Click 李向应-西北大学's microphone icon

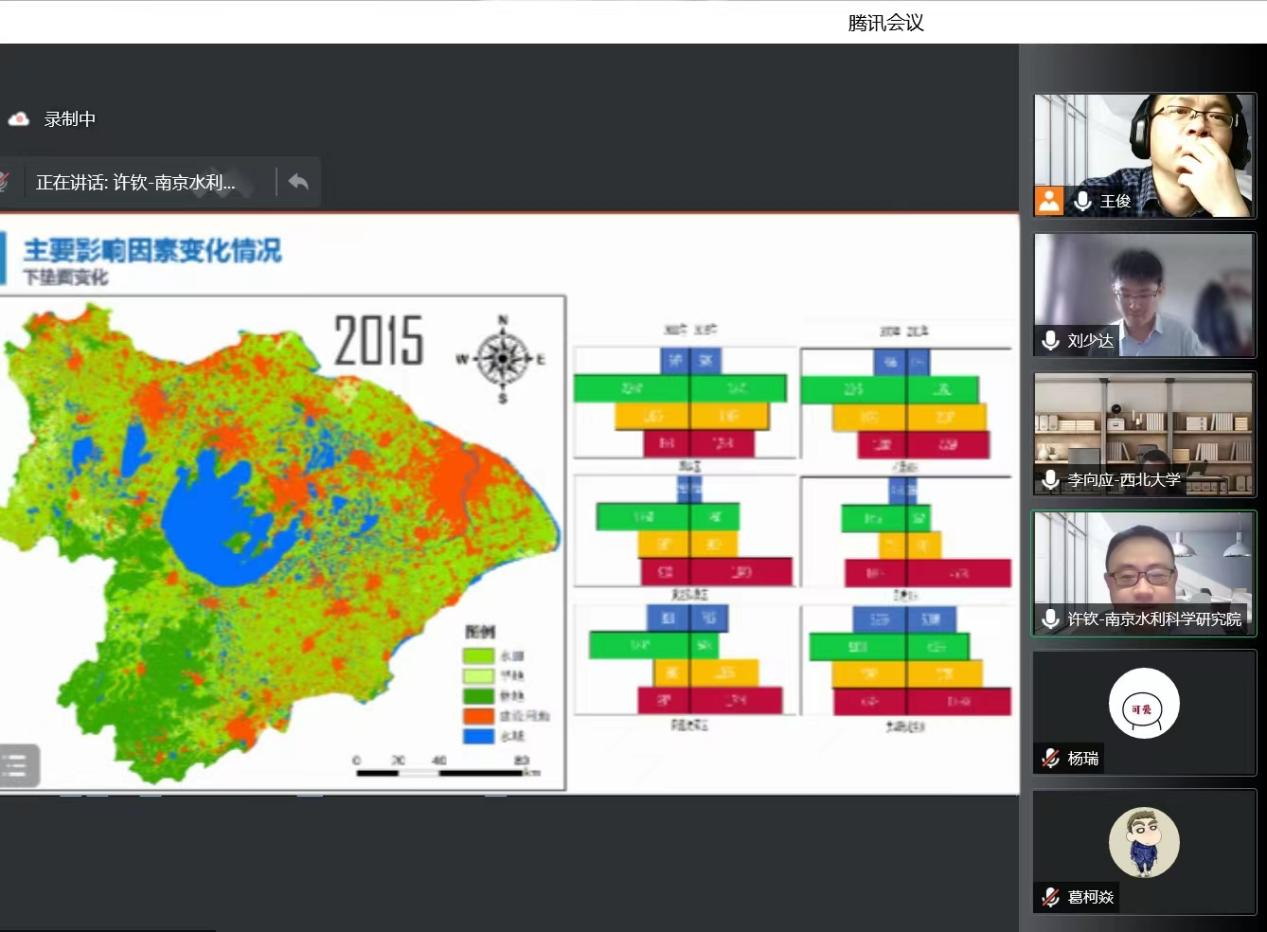coord(1050,480)
